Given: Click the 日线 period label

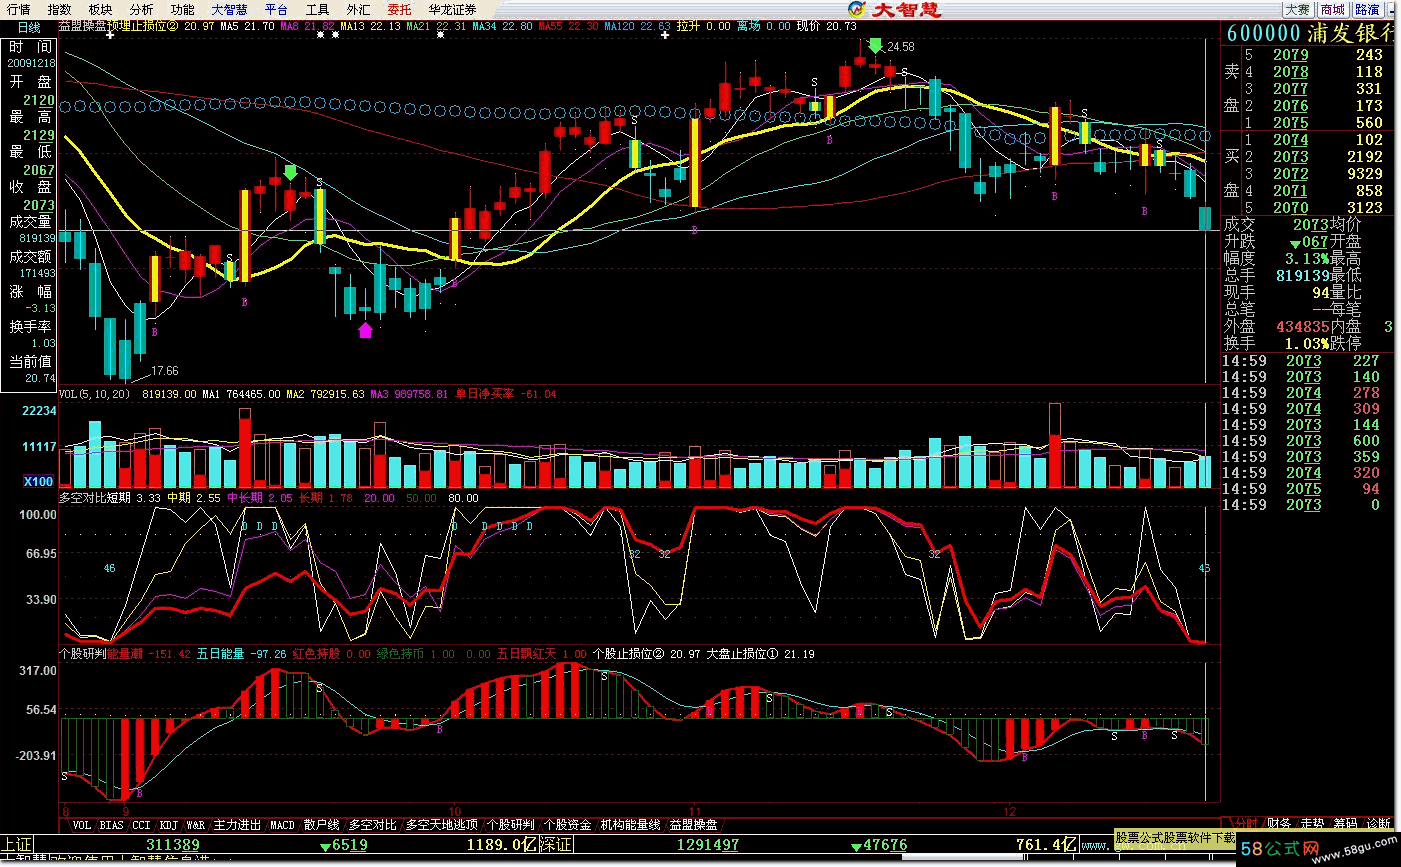Looking at the screenshot, I should tap(29, 28).
